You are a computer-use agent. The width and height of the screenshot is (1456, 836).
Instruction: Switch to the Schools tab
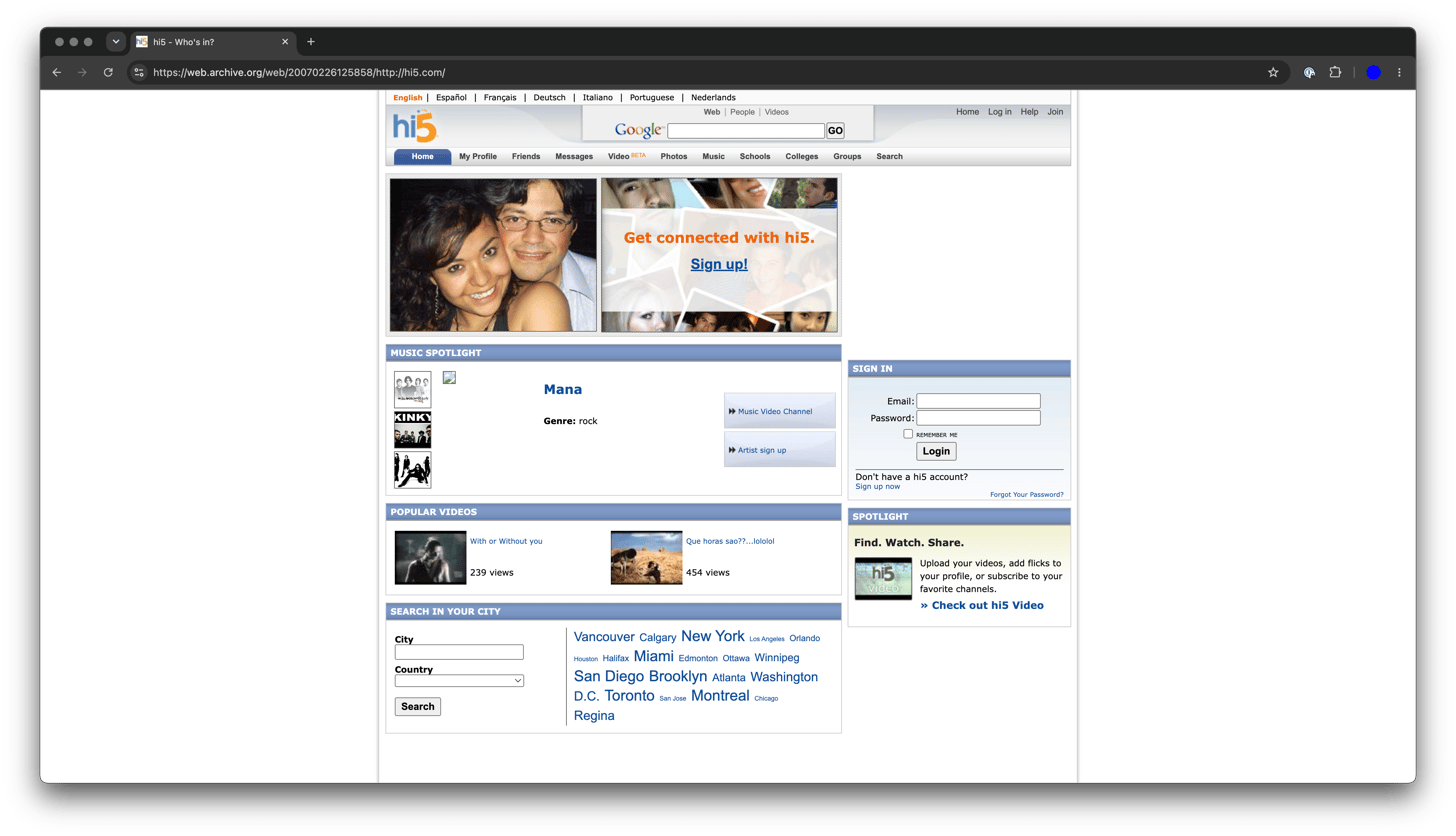[755, 157]
